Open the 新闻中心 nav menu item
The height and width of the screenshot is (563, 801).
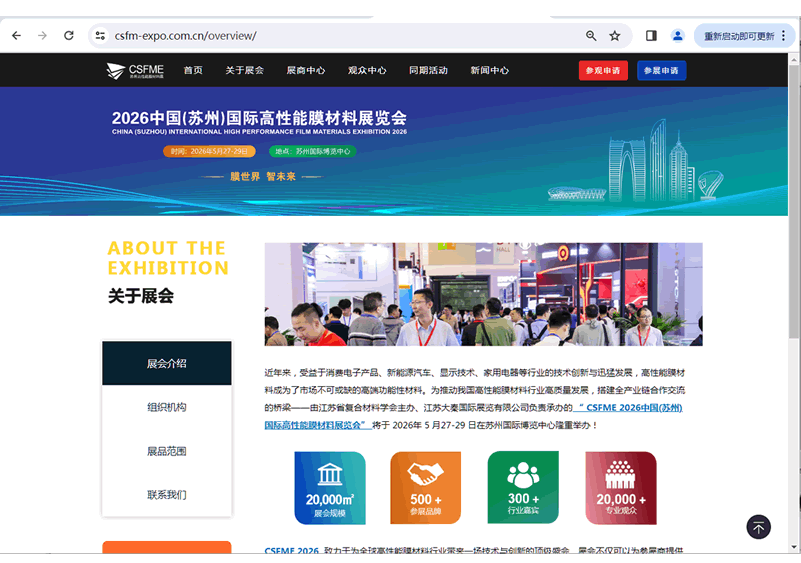(x=489, y=71)
